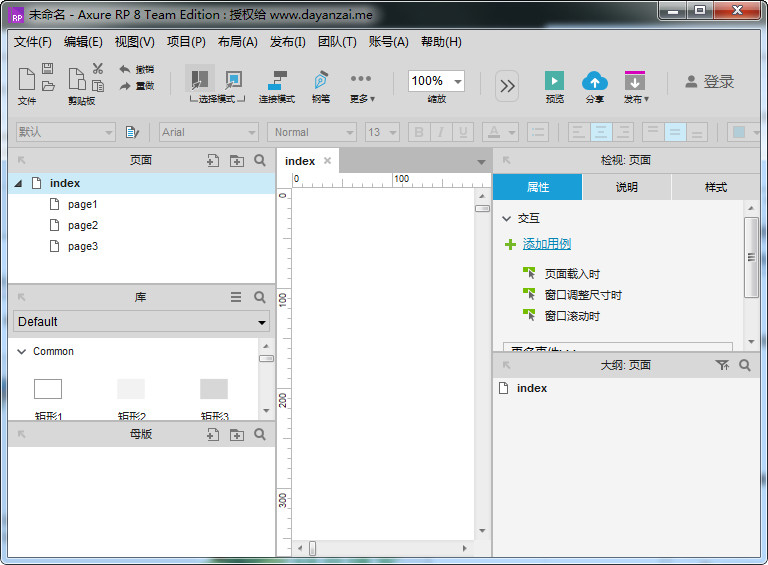Click the Preview (预览) play icon
The height and width of the screenshot is (565, 768).
coord(554,81)
